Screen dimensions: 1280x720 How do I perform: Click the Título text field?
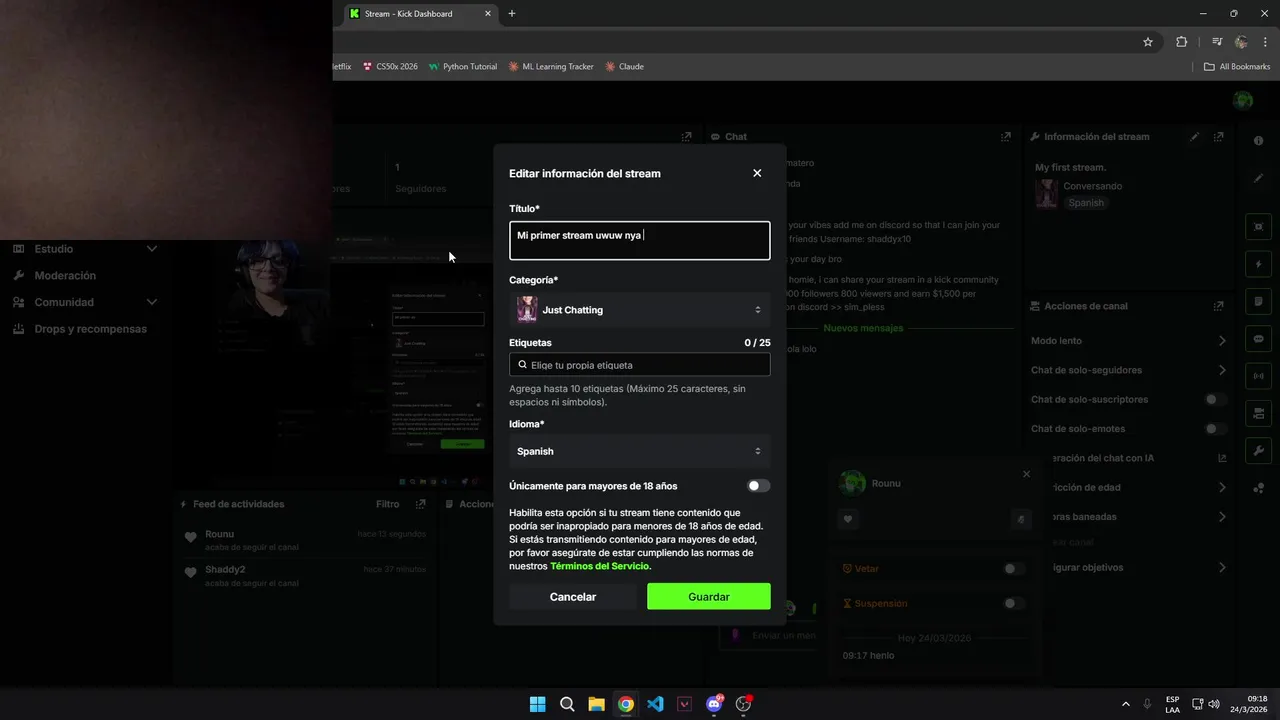coord(639,240)
